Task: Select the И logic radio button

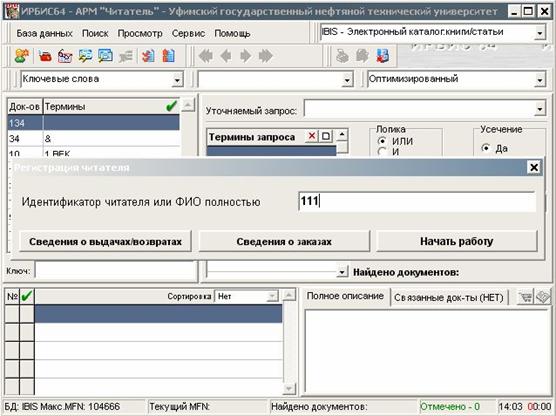Action: [382, 152]
